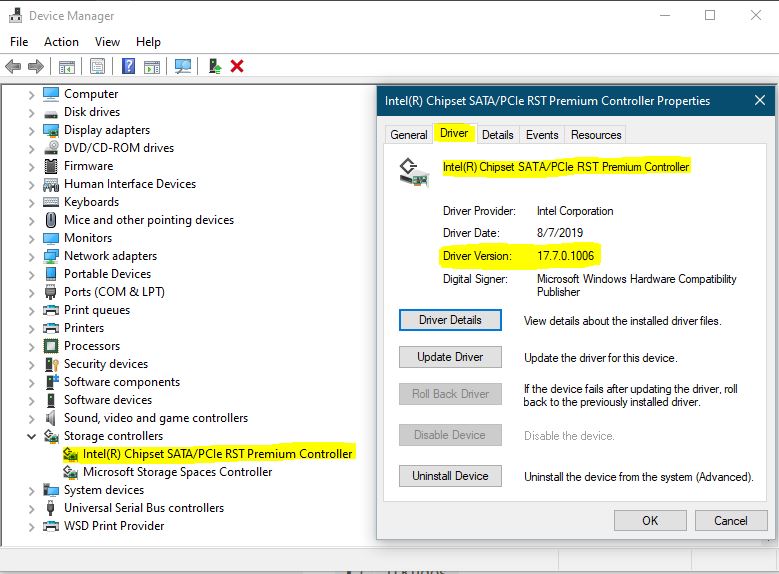Click the Intel Corporation provider text
Screen dimensions: 779x574
pos(575,211)
